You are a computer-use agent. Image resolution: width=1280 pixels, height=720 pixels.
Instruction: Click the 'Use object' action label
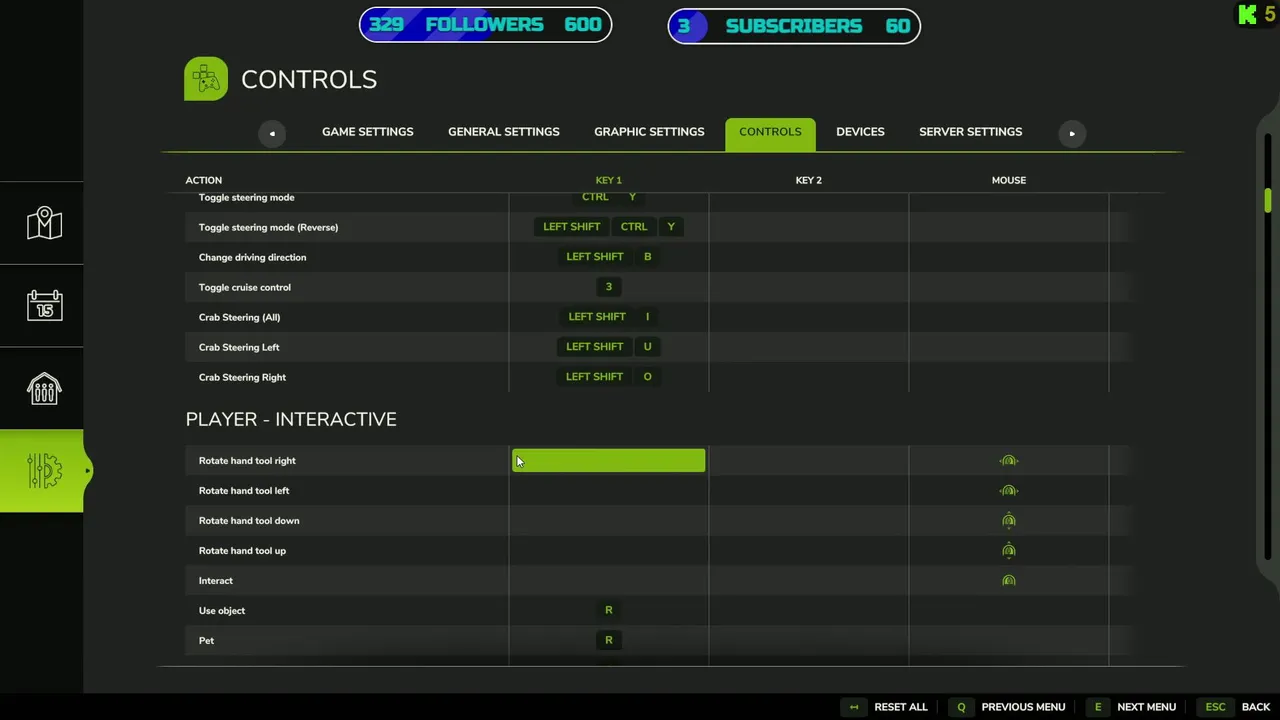coord(222,611)
